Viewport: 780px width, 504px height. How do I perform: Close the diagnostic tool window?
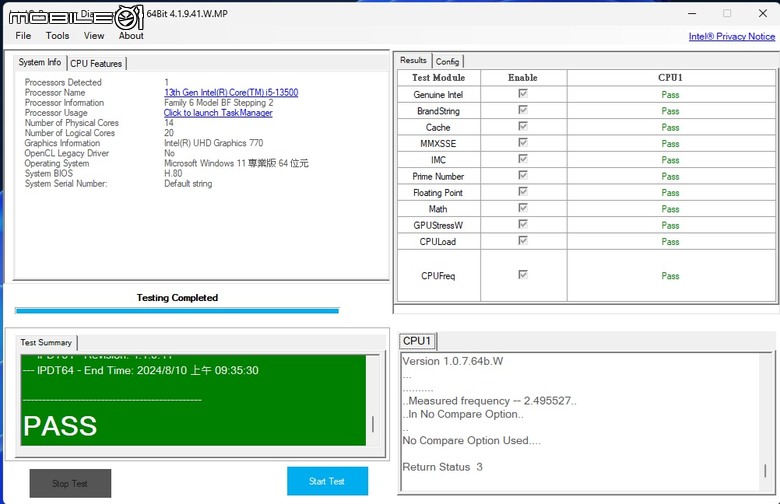(763, 13)
